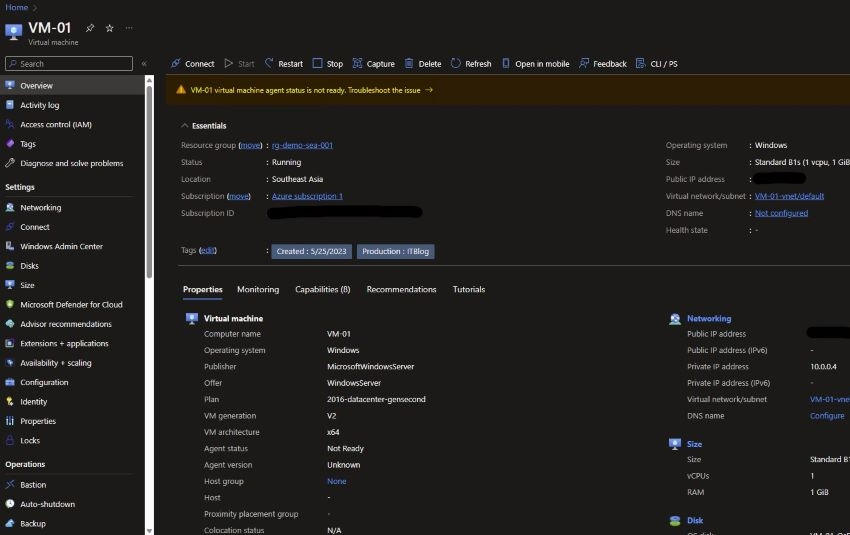Screen dimensions: 850x535
Task: Click the edit link next to Tags
Action: [x=208, y=250]
